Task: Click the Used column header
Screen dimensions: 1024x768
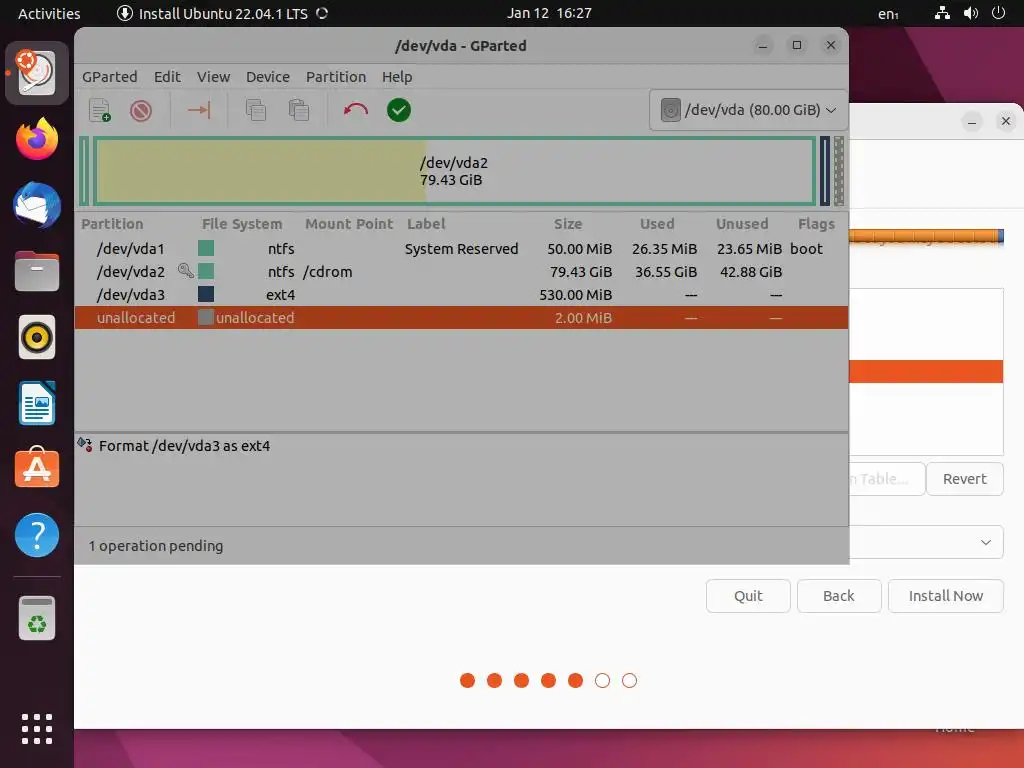Action: [656, 224]
